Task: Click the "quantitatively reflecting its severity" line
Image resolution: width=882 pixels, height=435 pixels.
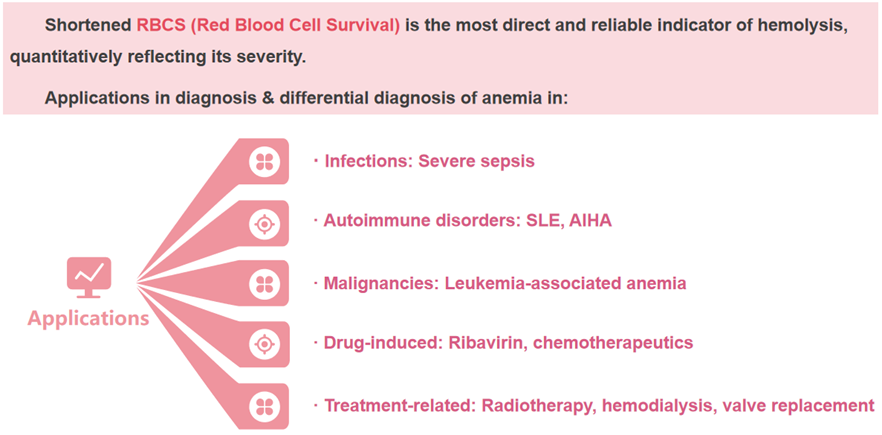Action: [158, 59]
